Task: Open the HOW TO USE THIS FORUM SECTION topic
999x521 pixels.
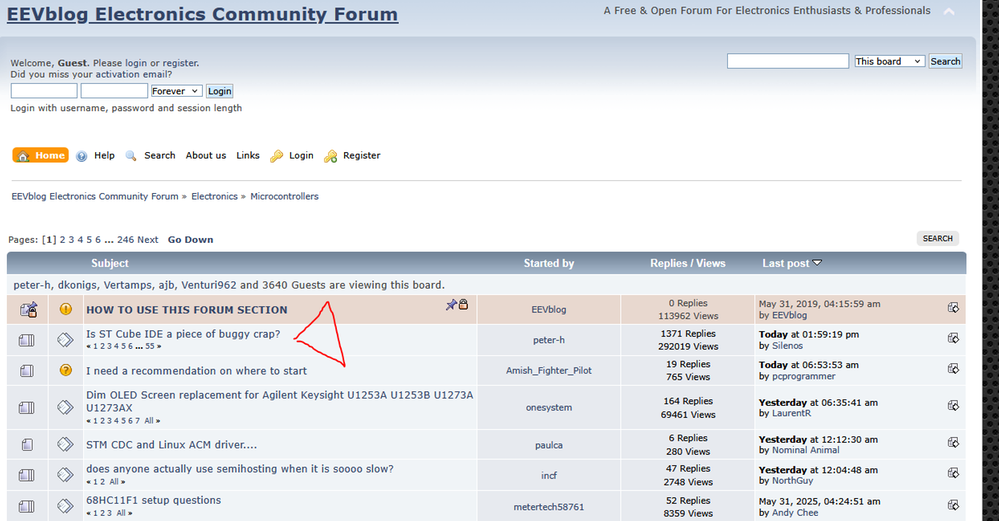Action: coord(187,310)
